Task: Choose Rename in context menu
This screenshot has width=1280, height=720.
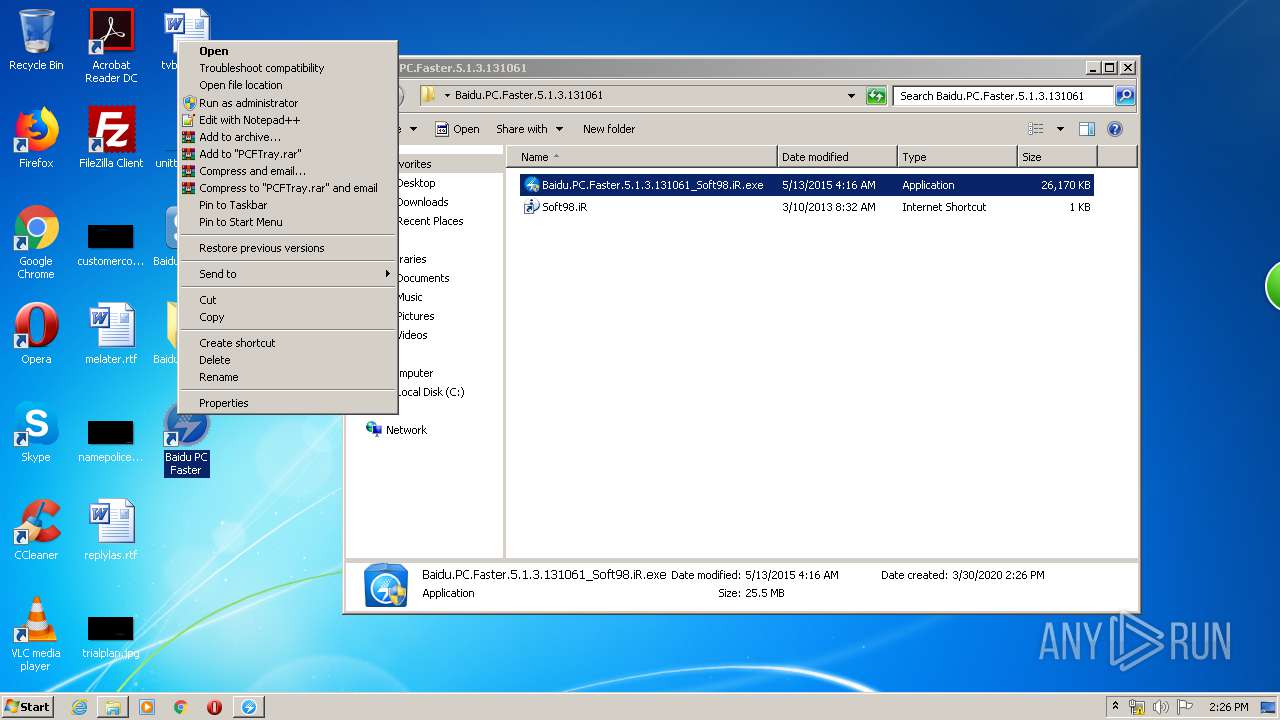Action: 288,377
